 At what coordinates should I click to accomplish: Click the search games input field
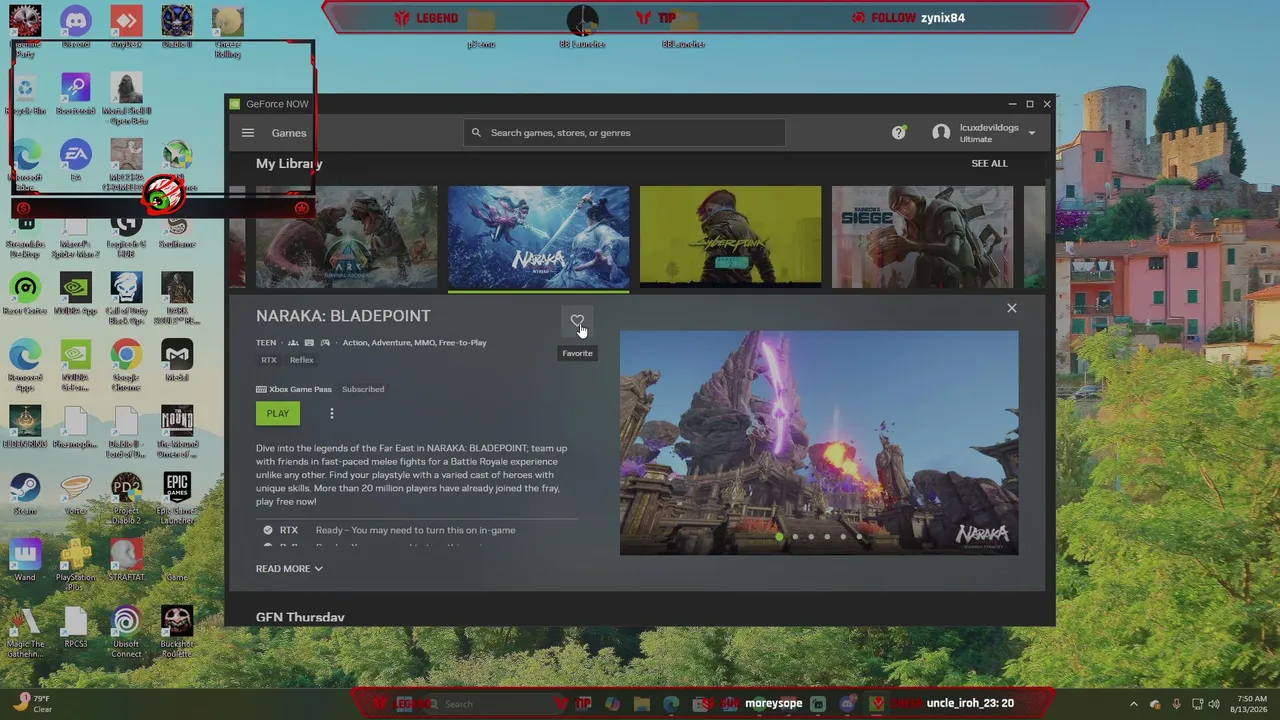(x=624, y=133)
